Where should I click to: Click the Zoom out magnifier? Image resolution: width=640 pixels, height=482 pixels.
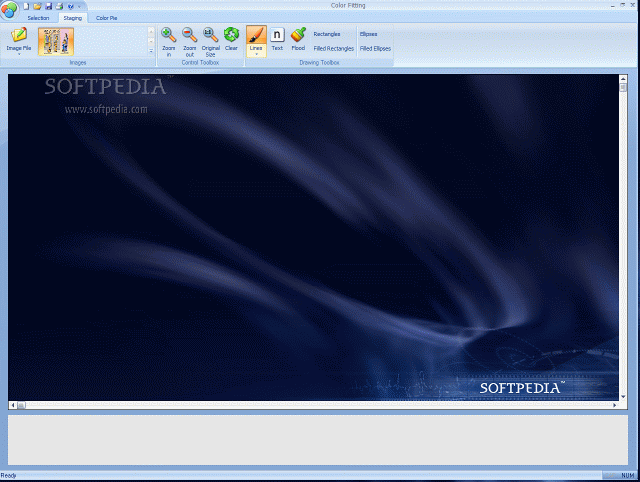pyautogui.click(x=189, y=41)
